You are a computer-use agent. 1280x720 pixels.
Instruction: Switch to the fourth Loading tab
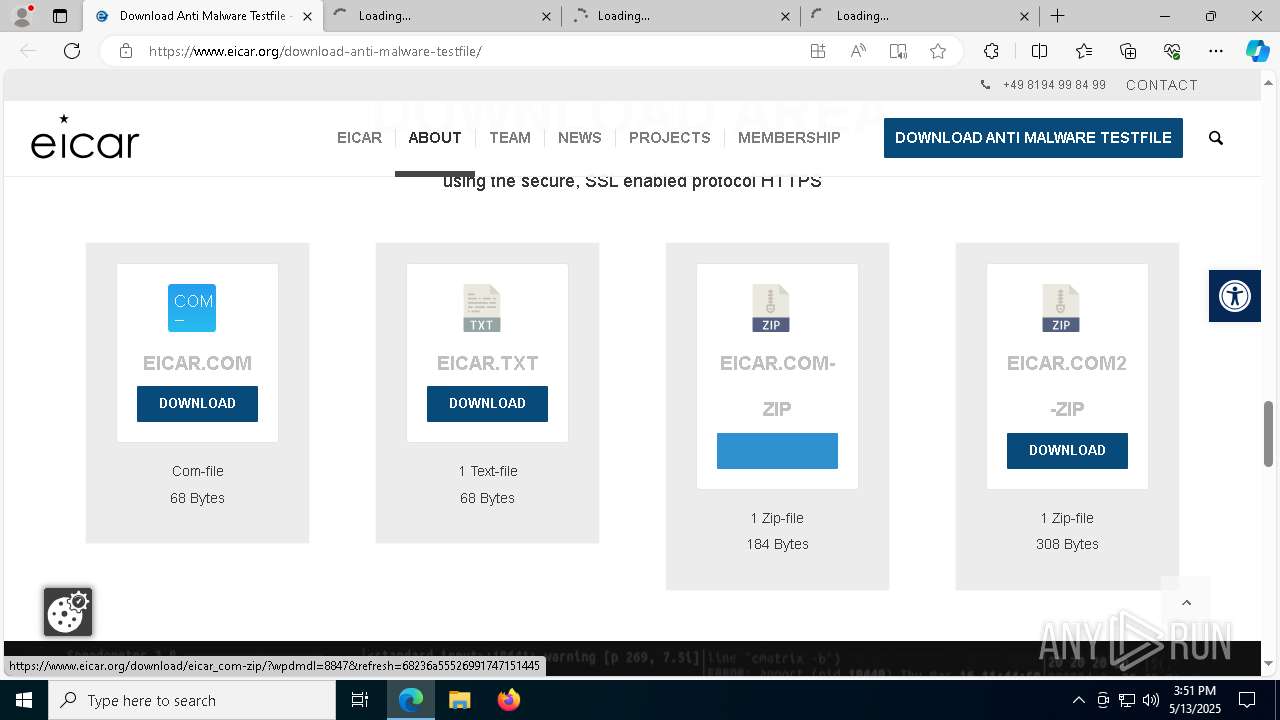[922, 16]
